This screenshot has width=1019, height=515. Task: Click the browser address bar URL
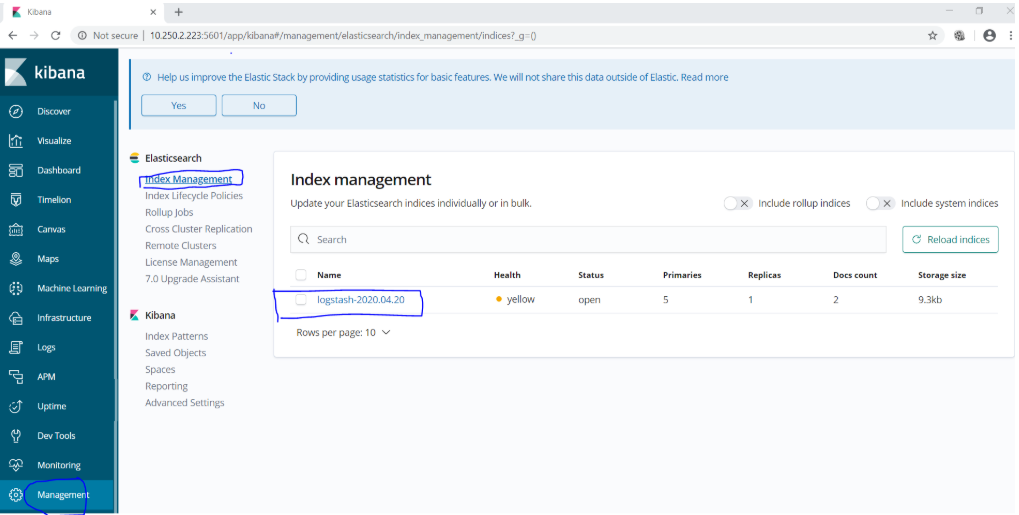343,36
